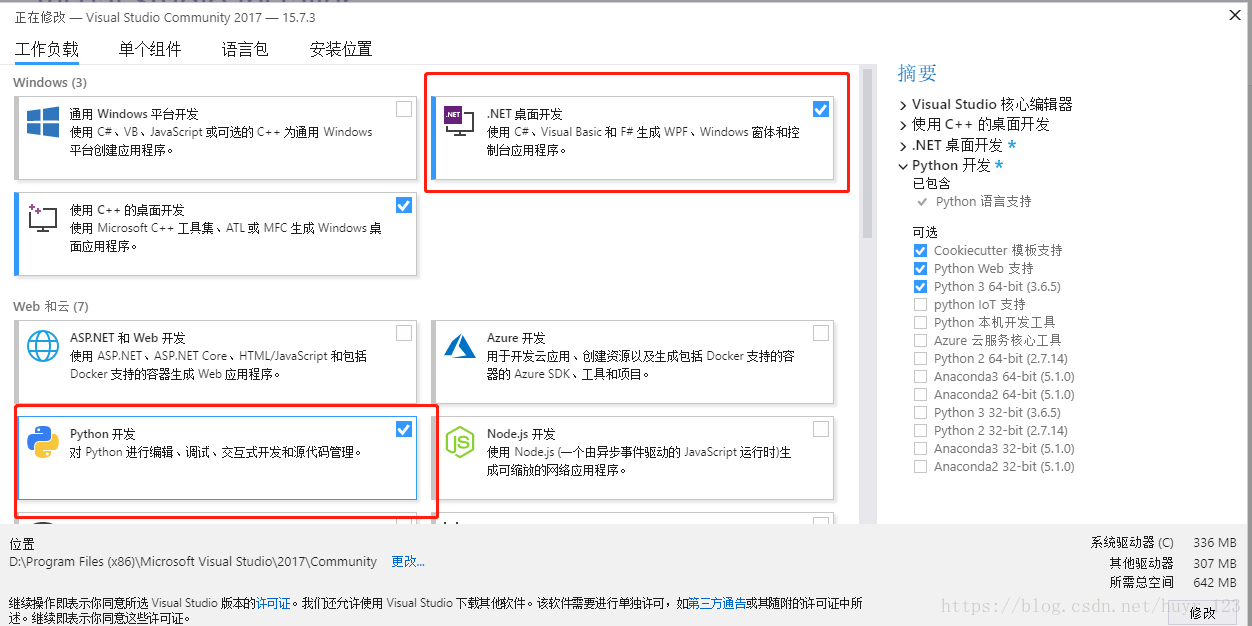Toggle the Universal Windows platform workload checkbox
Image resolution: width=1252 pixels, height=626 pixels.
coord(404,109)
